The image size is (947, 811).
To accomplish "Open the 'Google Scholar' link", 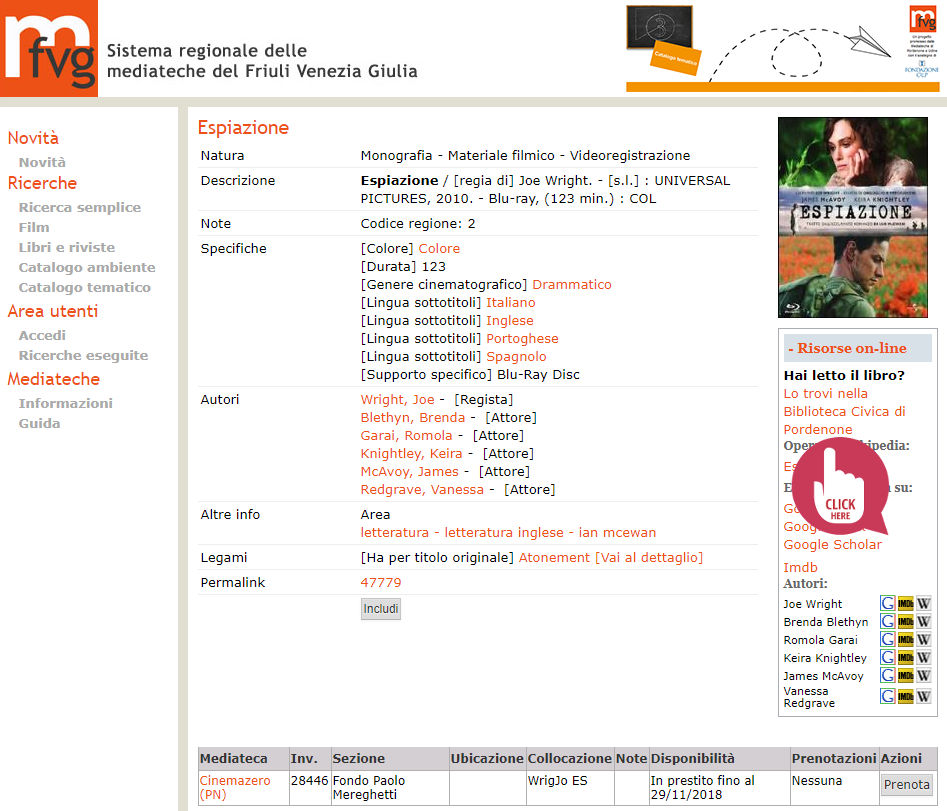I will point(832,544).
